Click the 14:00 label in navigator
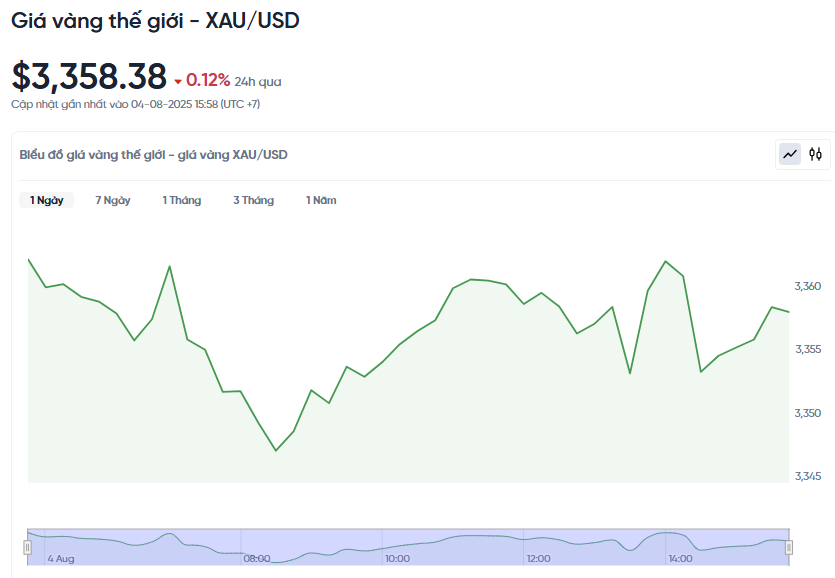 [681, 559]
